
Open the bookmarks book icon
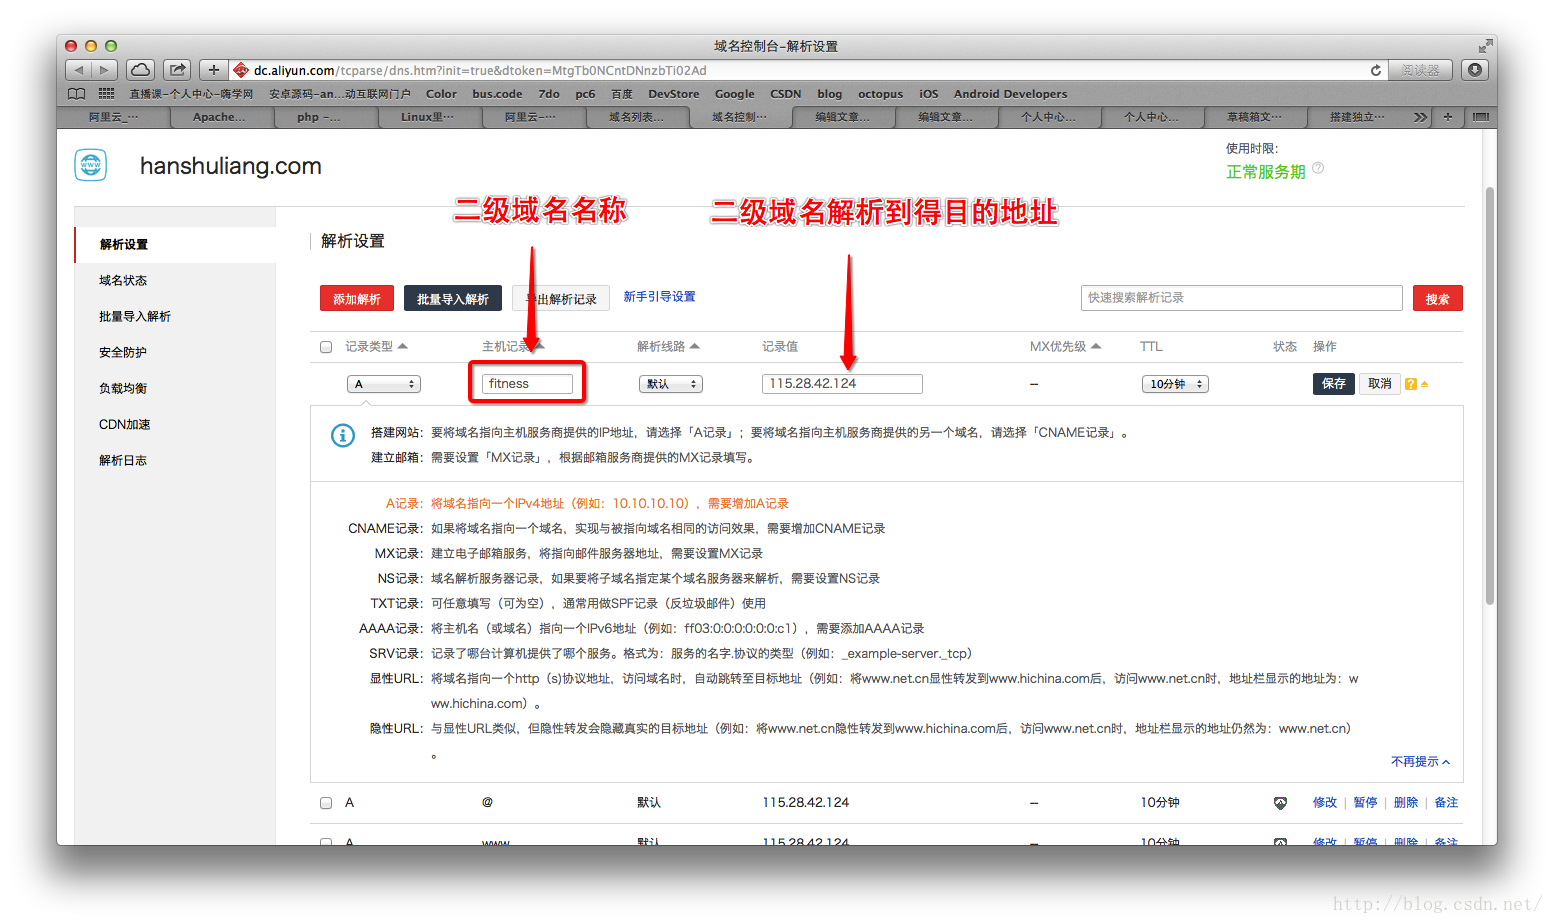coord(77,93)
